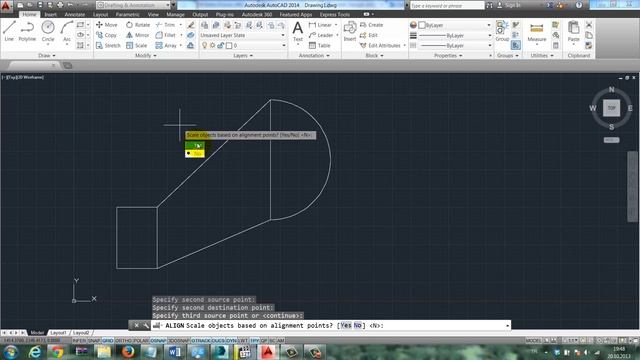
Task: Click the layer 0 color swatch
Action: [229, 45]
